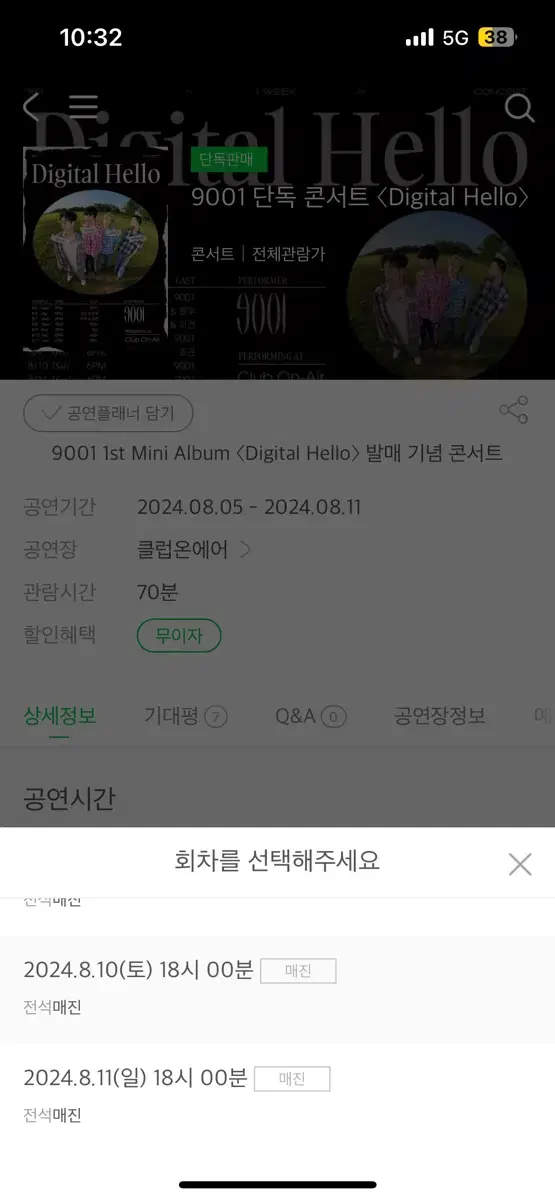The width and height of the screenshot is (555, 1200).
Task: Switch to the 기대평 tab
Action: pyautogui.click(x=186, y=715)
